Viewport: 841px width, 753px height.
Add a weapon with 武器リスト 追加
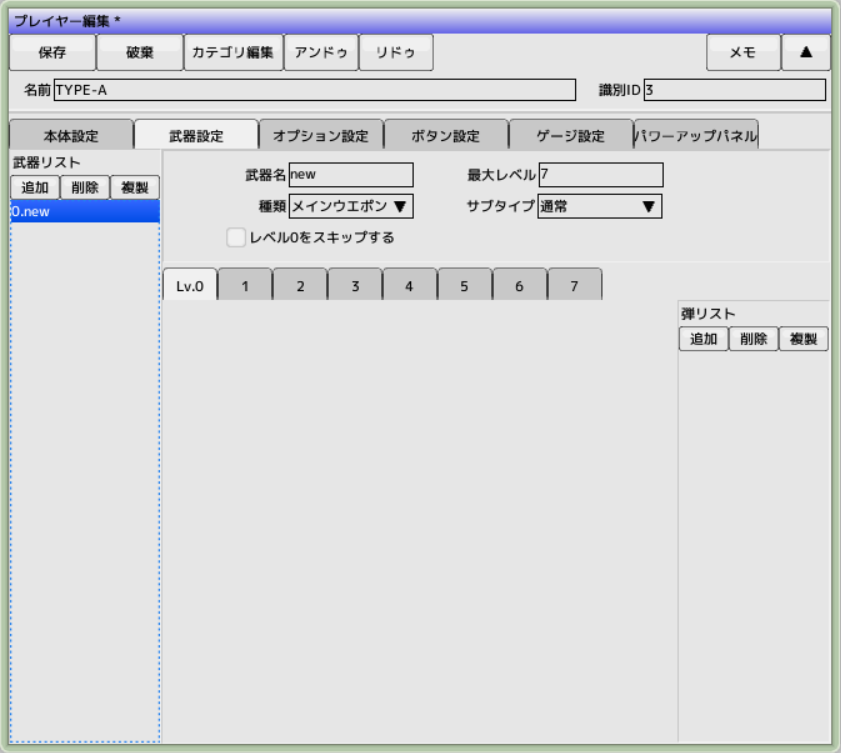34,187
